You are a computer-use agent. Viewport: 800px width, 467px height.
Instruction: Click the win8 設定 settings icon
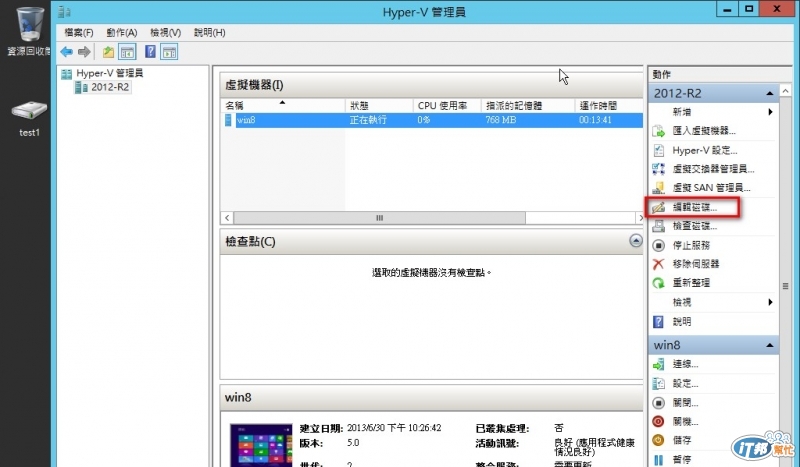(659, 383)
